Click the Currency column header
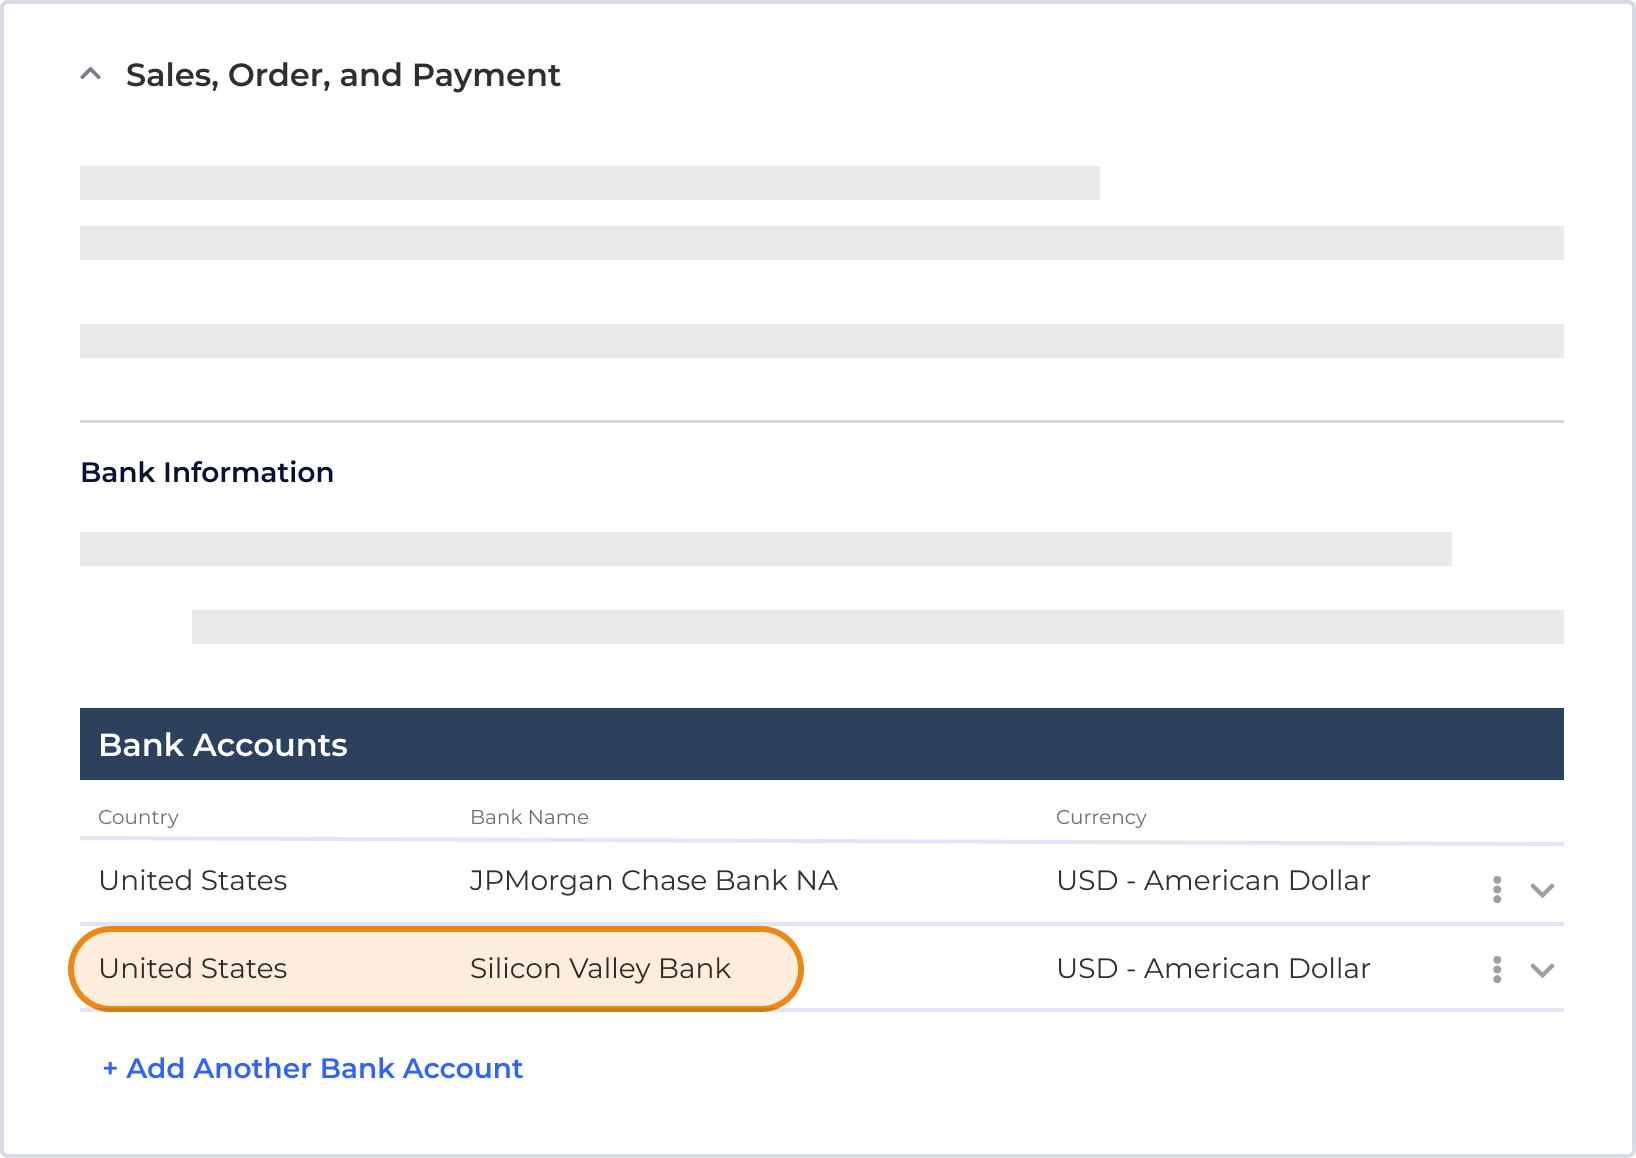The height and width of the screenshot is (1158, 1636). coord(1100,817)
